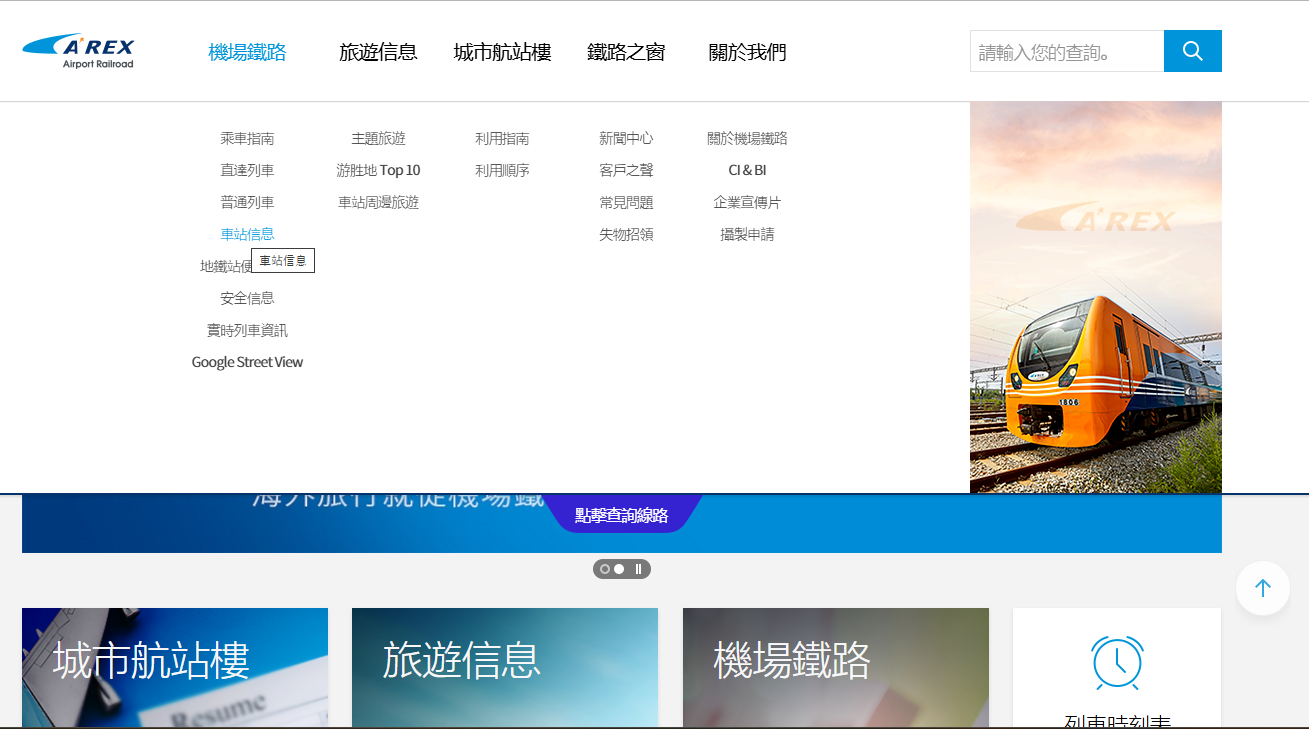The height and width of the screenshot is (729, 1309).
Task: Open the 利用順序 submenu link
Action: [502, 170]
